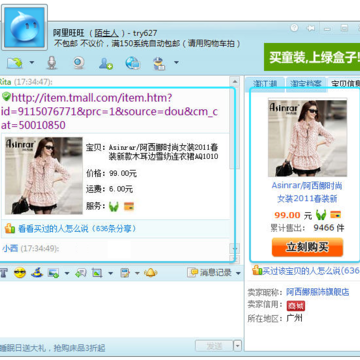Screen dimensions: 360x360
Task: Open the send options dropdown beside 发送
Action: tap(237, 346)
